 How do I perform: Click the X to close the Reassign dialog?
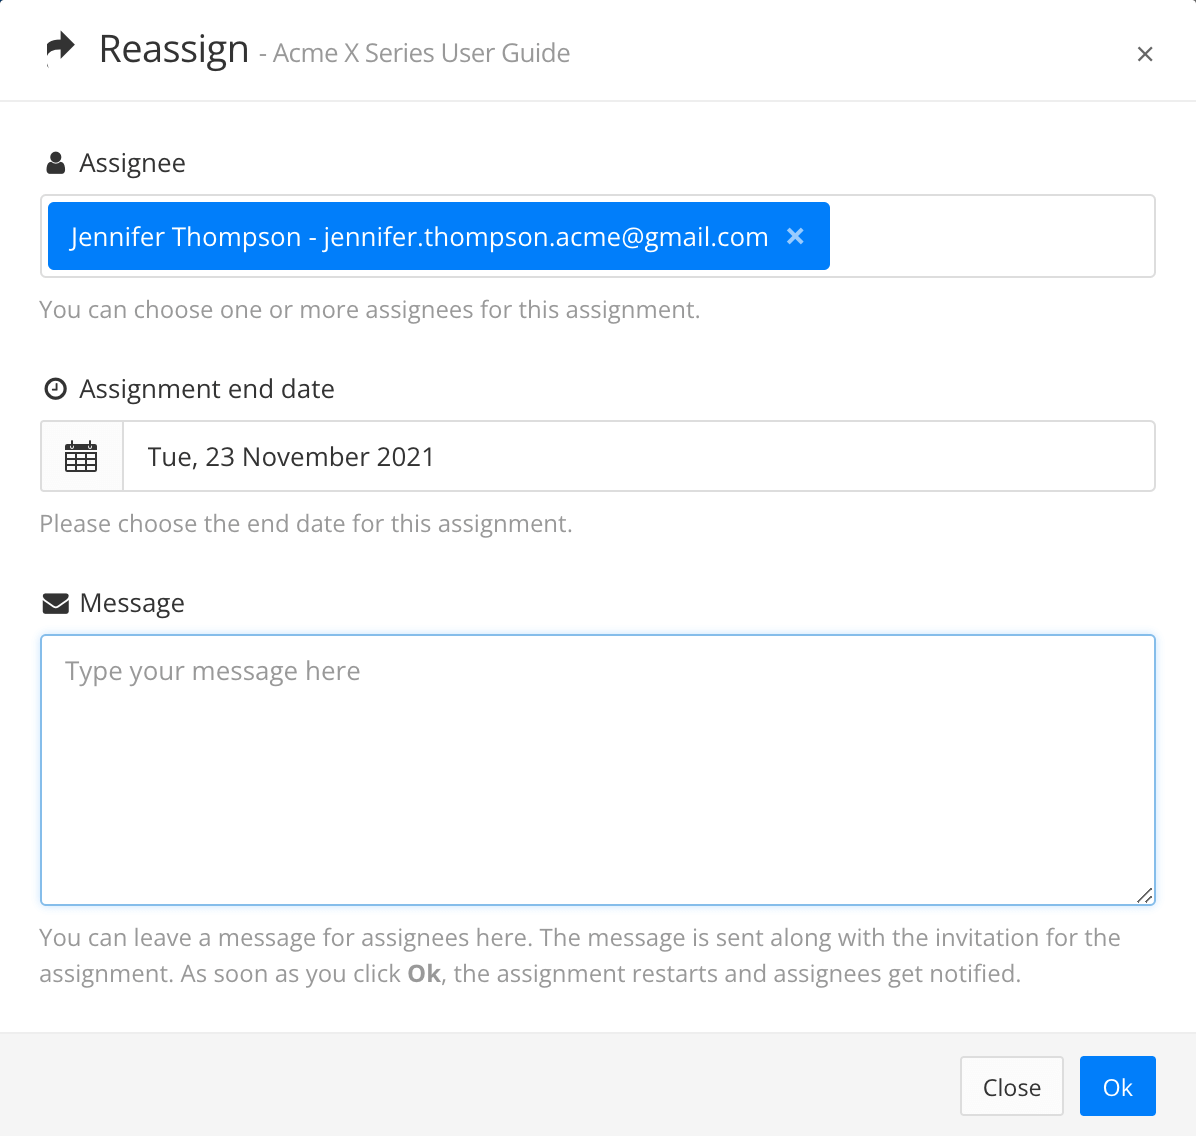tap(1144, 53)
